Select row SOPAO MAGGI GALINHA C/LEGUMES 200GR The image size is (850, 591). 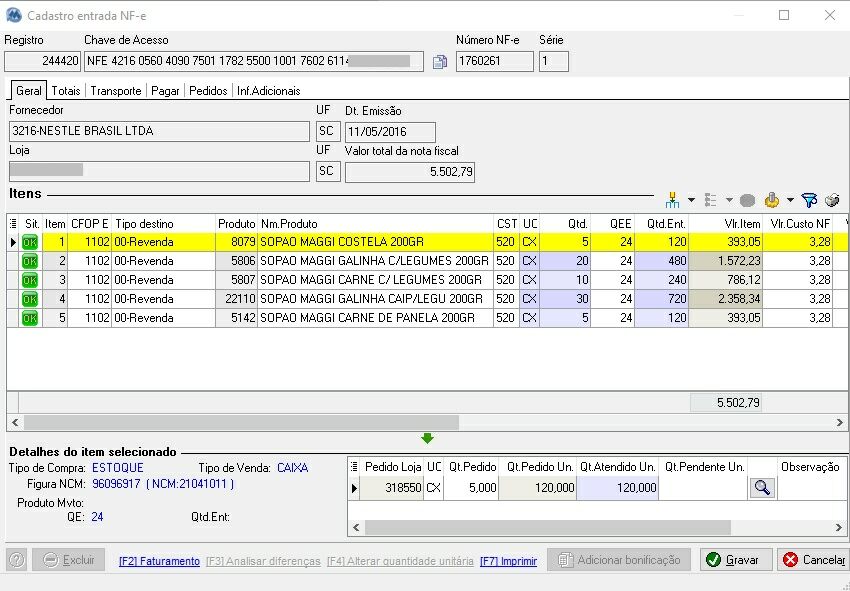click(x=427, y=261)
